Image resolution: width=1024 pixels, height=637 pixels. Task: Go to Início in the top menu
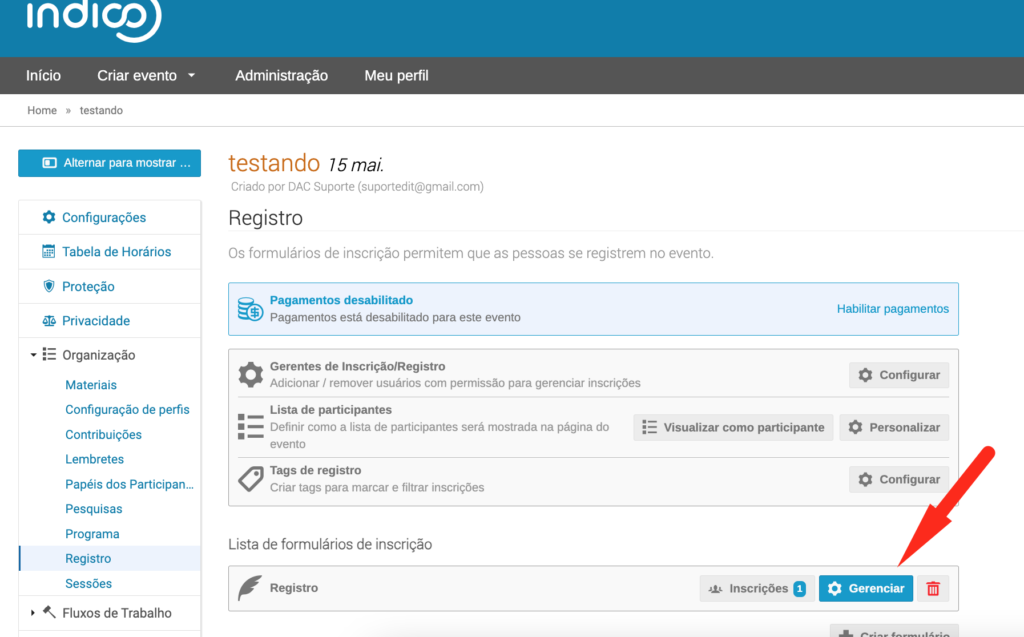coord(43,76)
